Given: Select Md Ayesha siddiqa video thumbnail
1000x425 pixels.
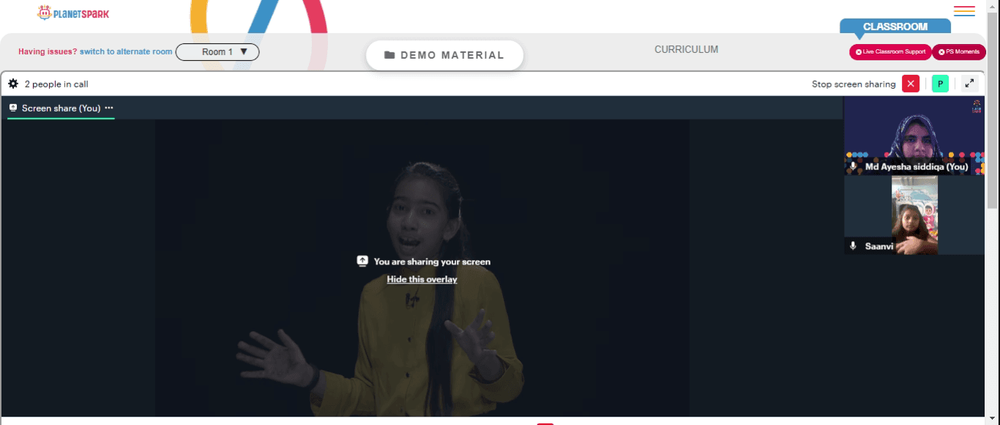Looking at the screenshot, I should tap(914, 136).
